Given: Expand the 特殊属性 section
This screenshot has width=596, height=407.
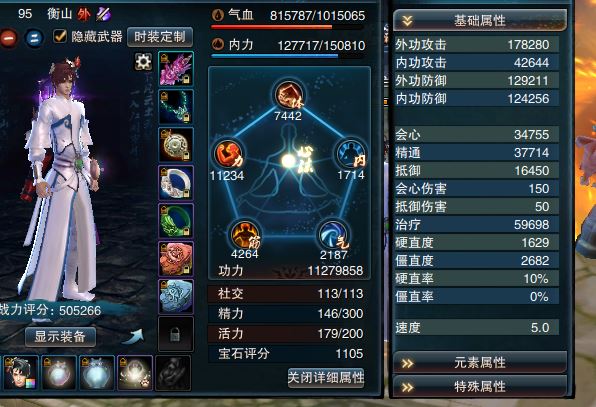Looking at the screenshot, I should click(x=480, y=386).
